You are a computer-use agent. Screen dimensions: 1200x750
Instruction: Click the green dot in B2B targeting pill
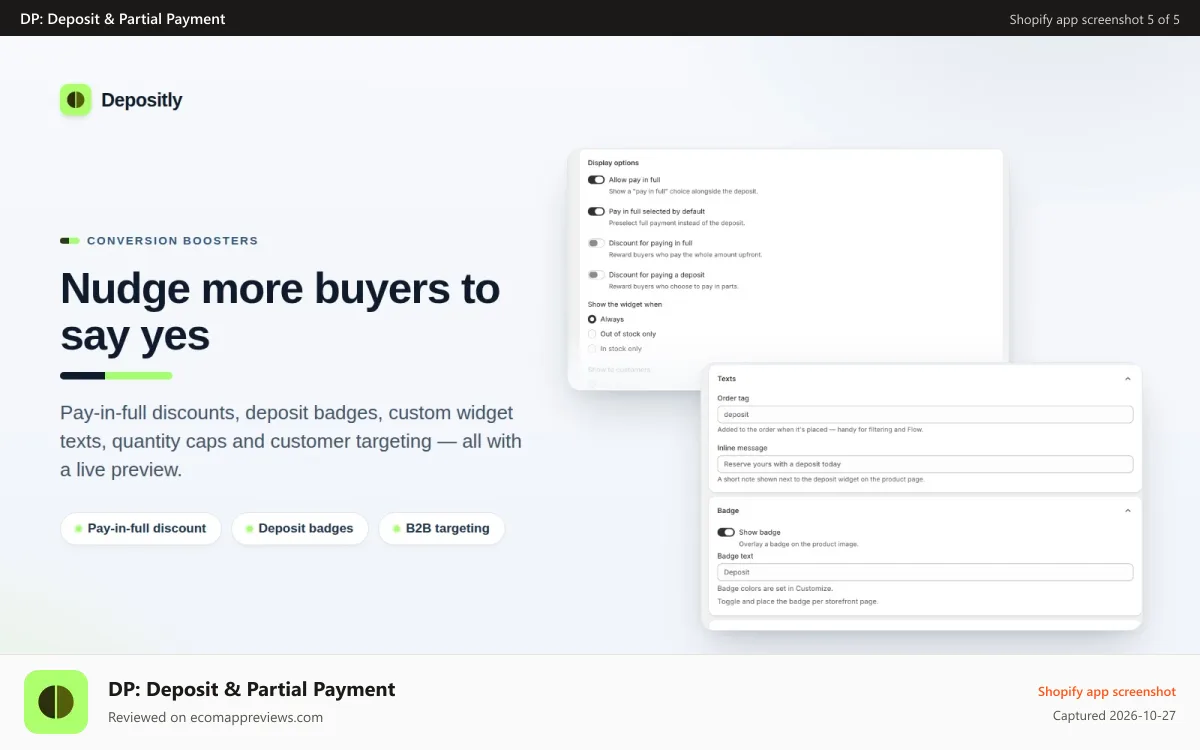pyautogui.click(x=396, y=529)
